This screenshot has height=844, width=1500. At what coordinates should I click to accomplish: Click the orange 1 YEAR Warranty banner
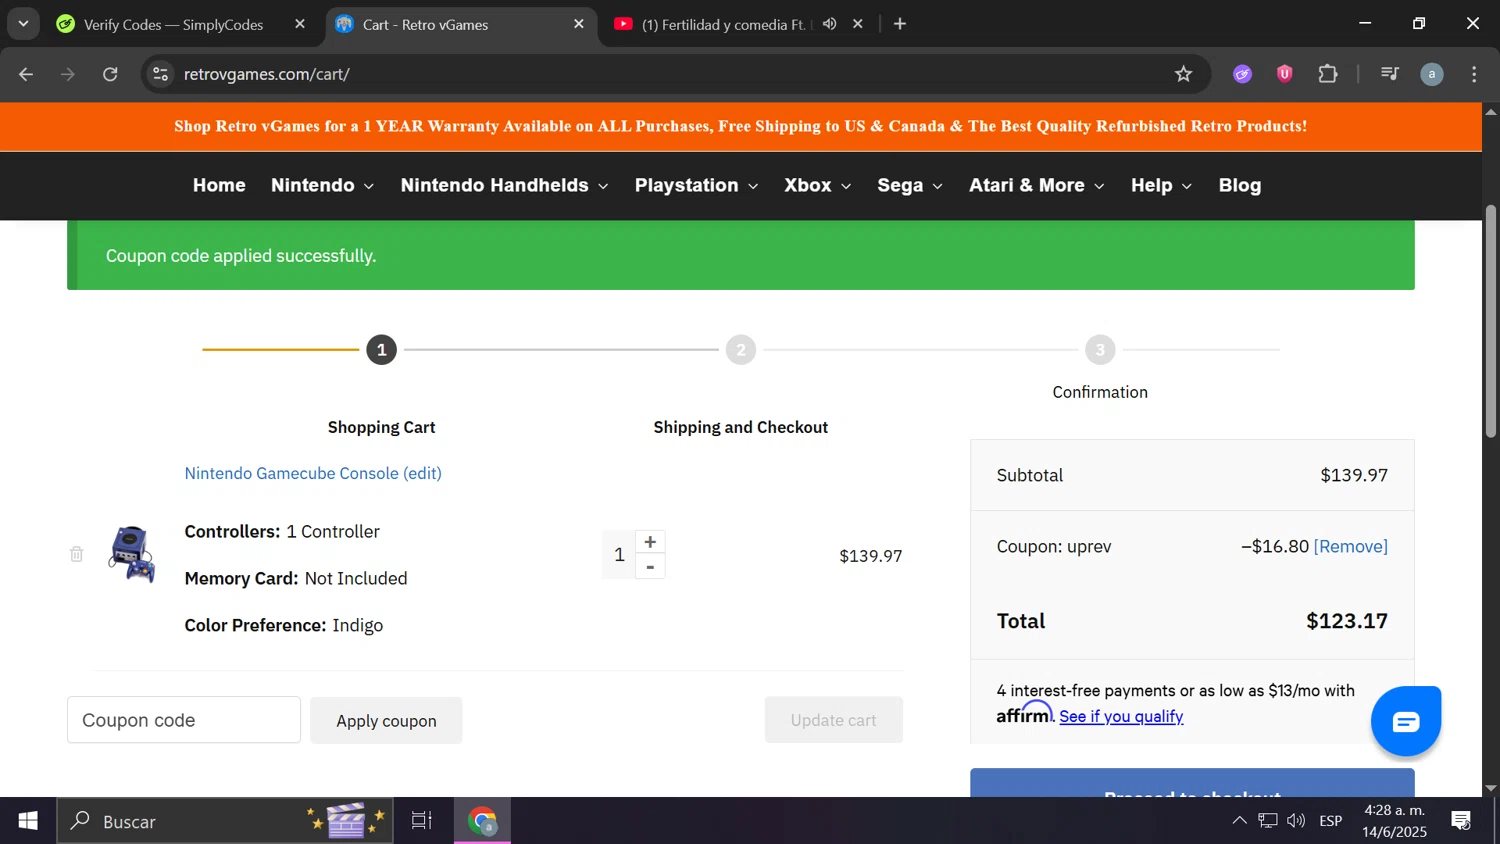click(741, 126)
